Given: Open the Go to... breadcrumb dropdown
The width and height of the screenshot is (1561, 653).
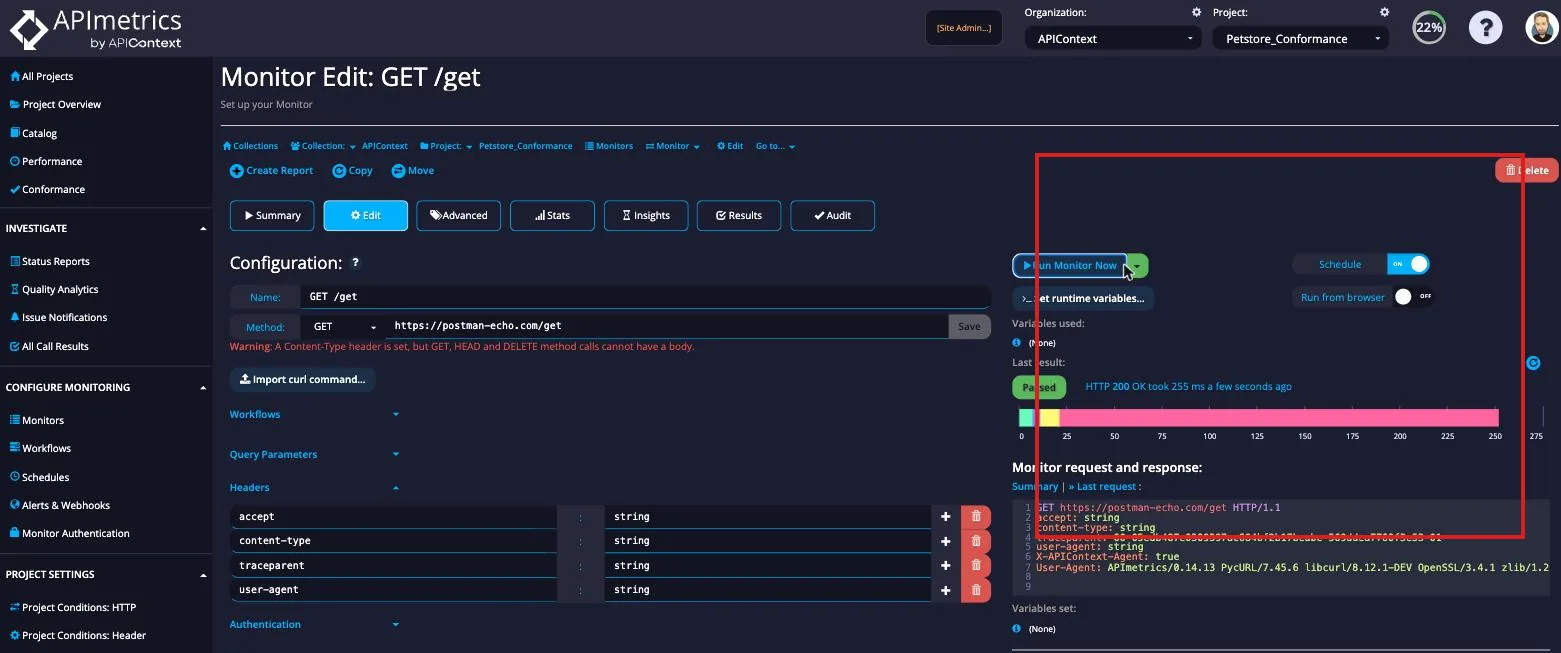Looking at the screenshot, I should click(776, 146).
